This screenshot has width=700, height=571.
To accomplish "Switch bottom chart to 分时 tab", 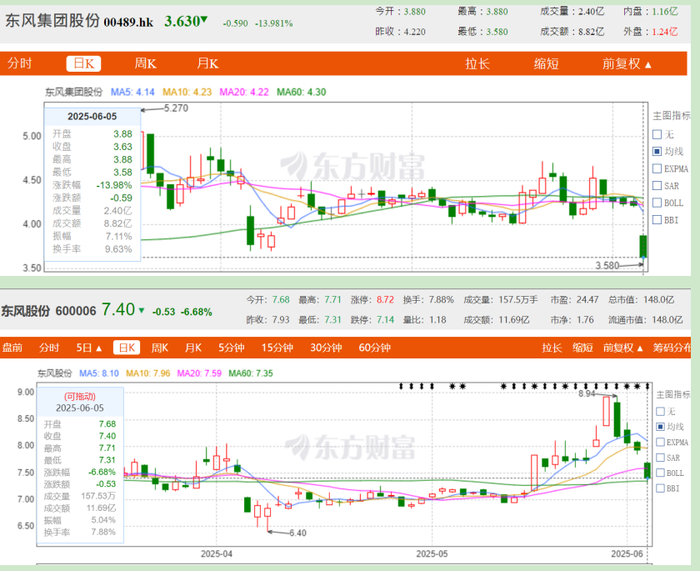I will point(49,347).
